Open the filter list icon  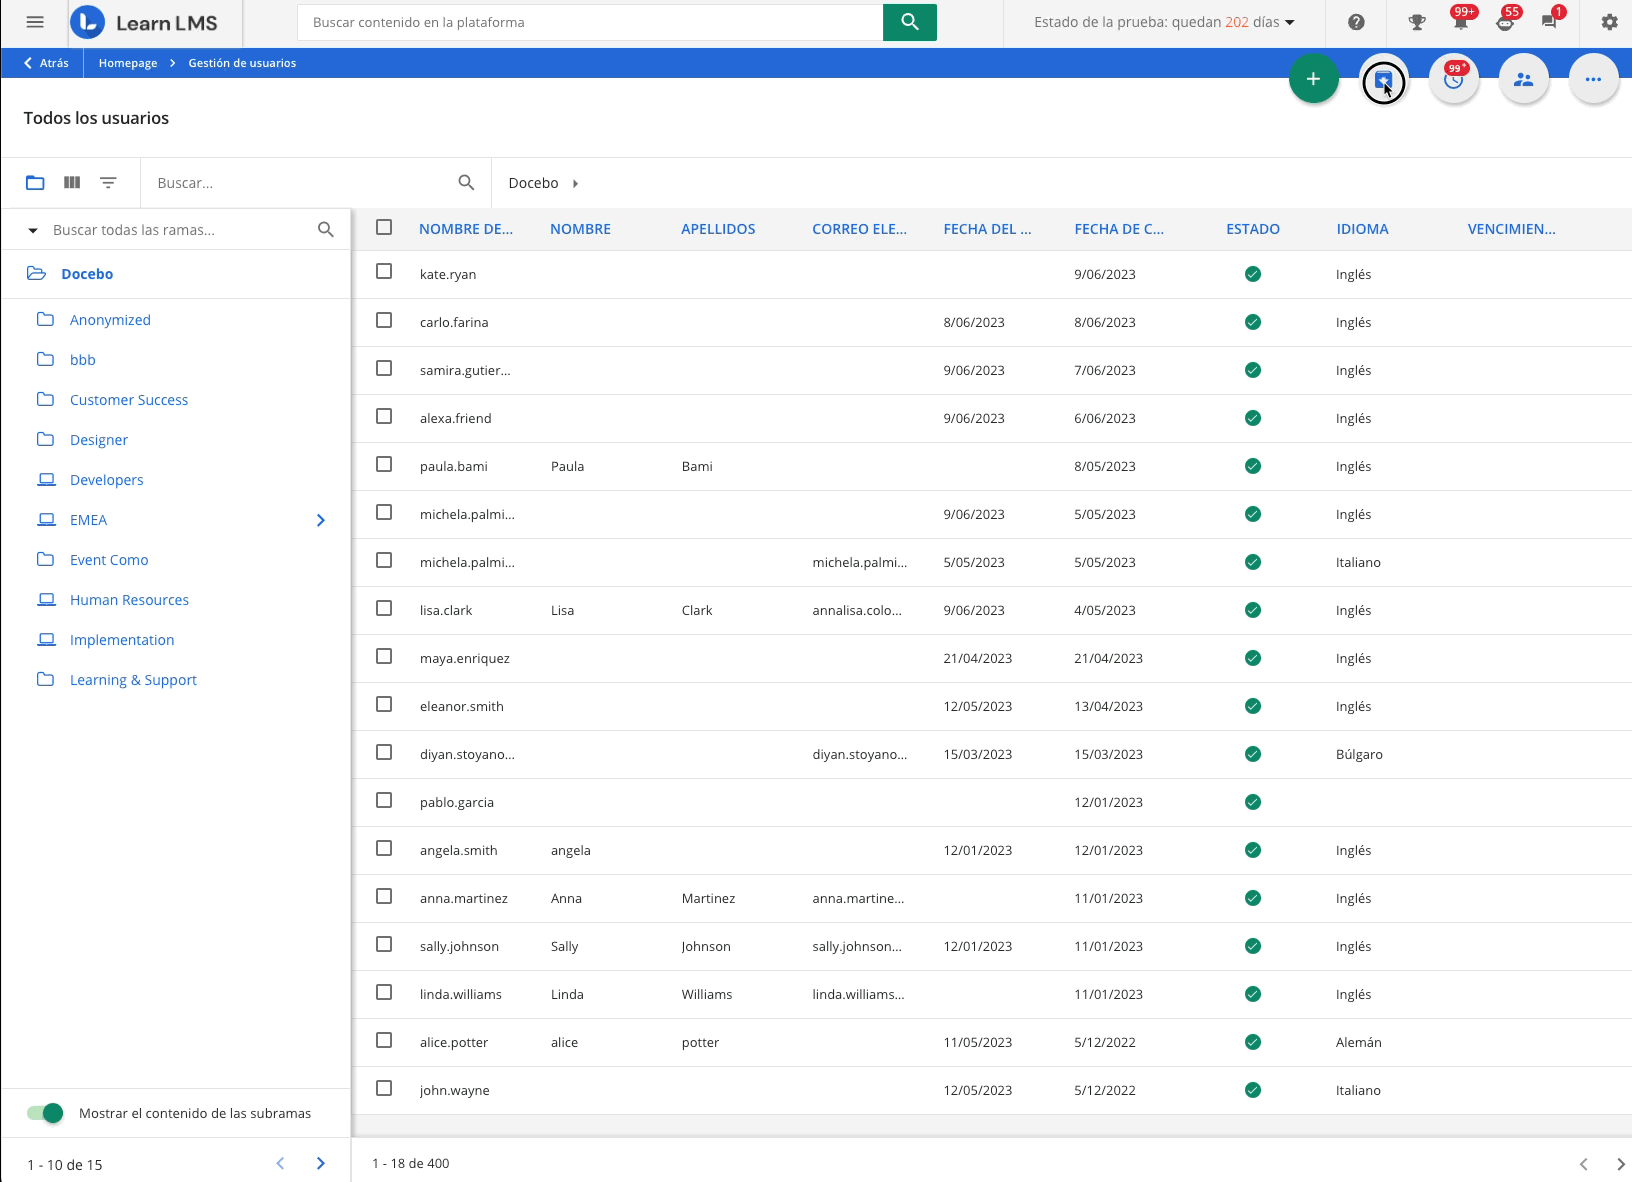tap(108, 183)
